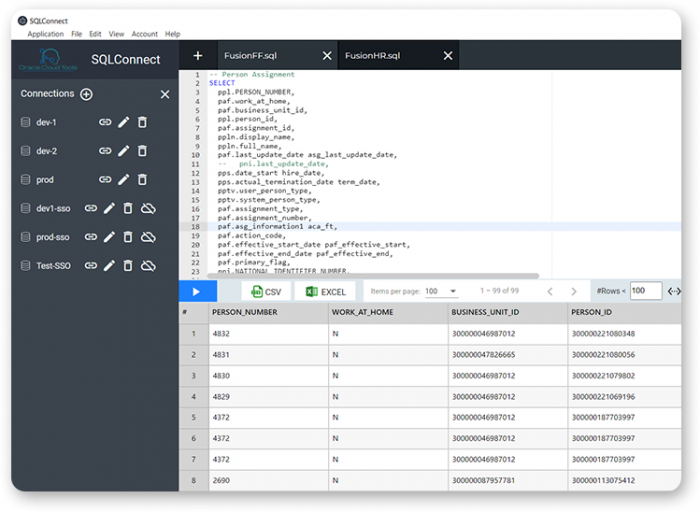This screenshot has height=512, width=700.
Task: Open the Application menu
Action: pyautogui.click(x=46, y=34)
